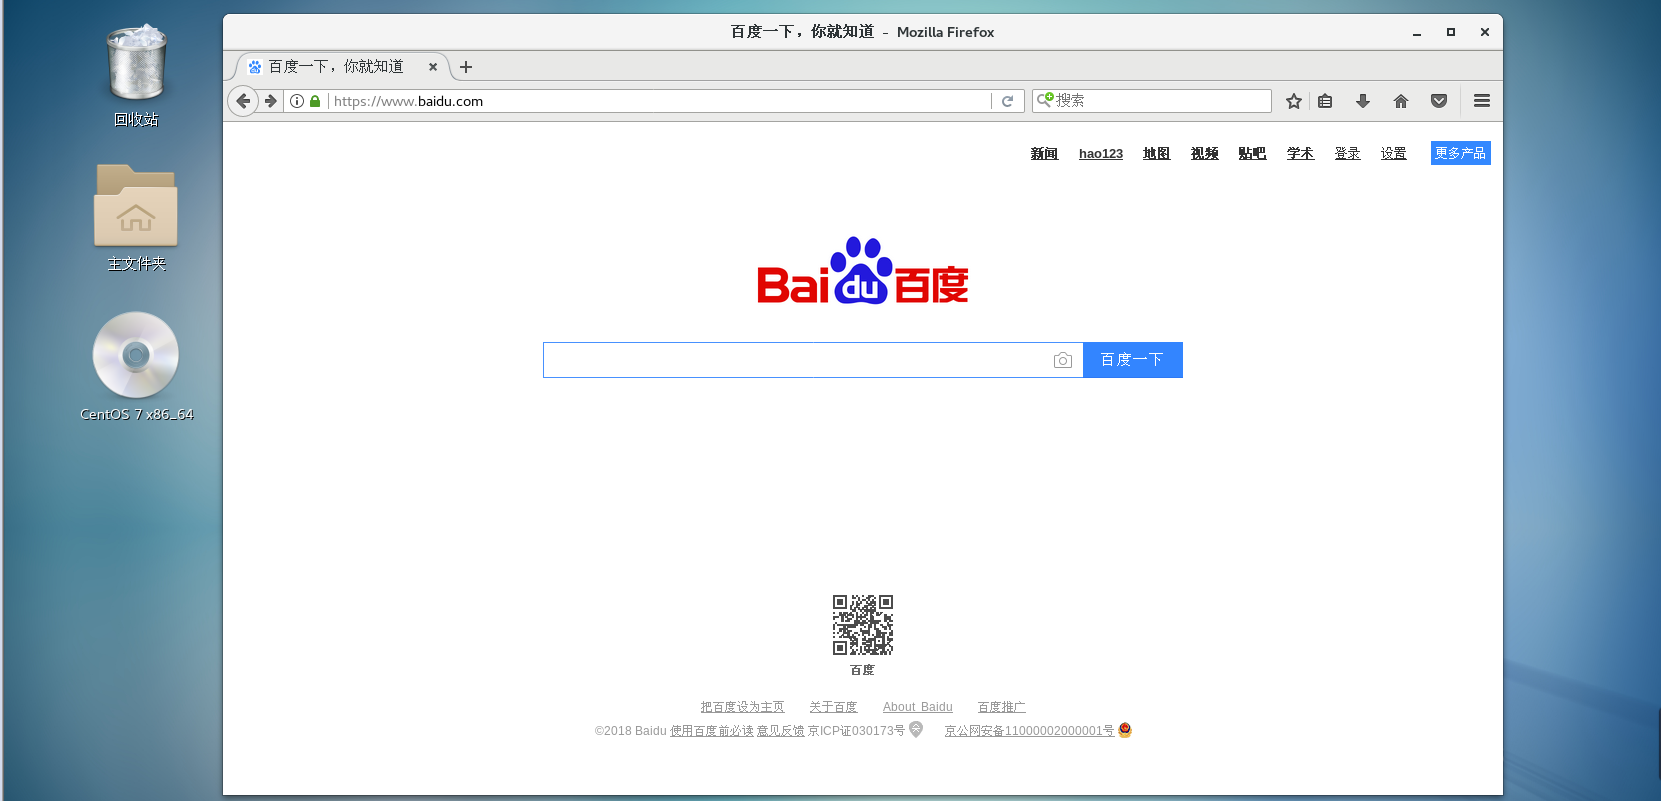This screenshot has height=801, width=1661.
Task: Click the Firefox back arrow button
Action: pos(242,101)
